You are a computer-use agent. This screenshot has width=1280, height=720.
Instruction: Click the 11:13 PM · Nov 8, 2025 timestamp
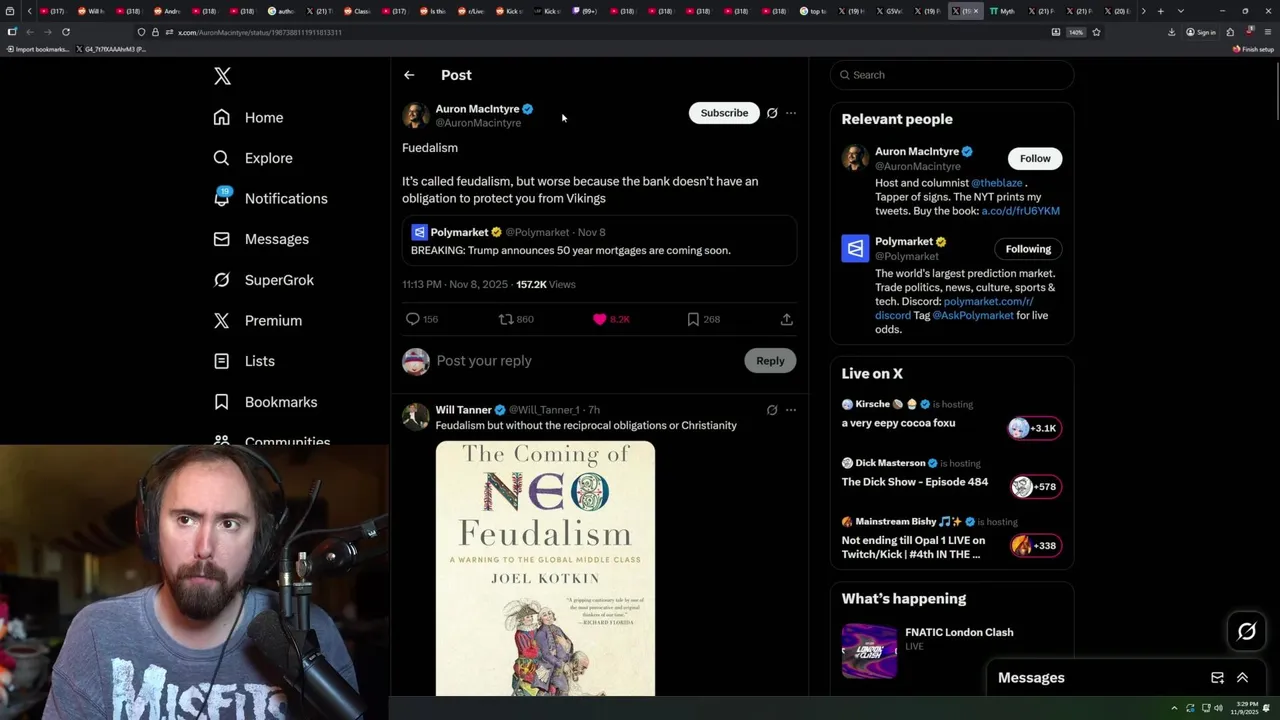click(455, 284)
